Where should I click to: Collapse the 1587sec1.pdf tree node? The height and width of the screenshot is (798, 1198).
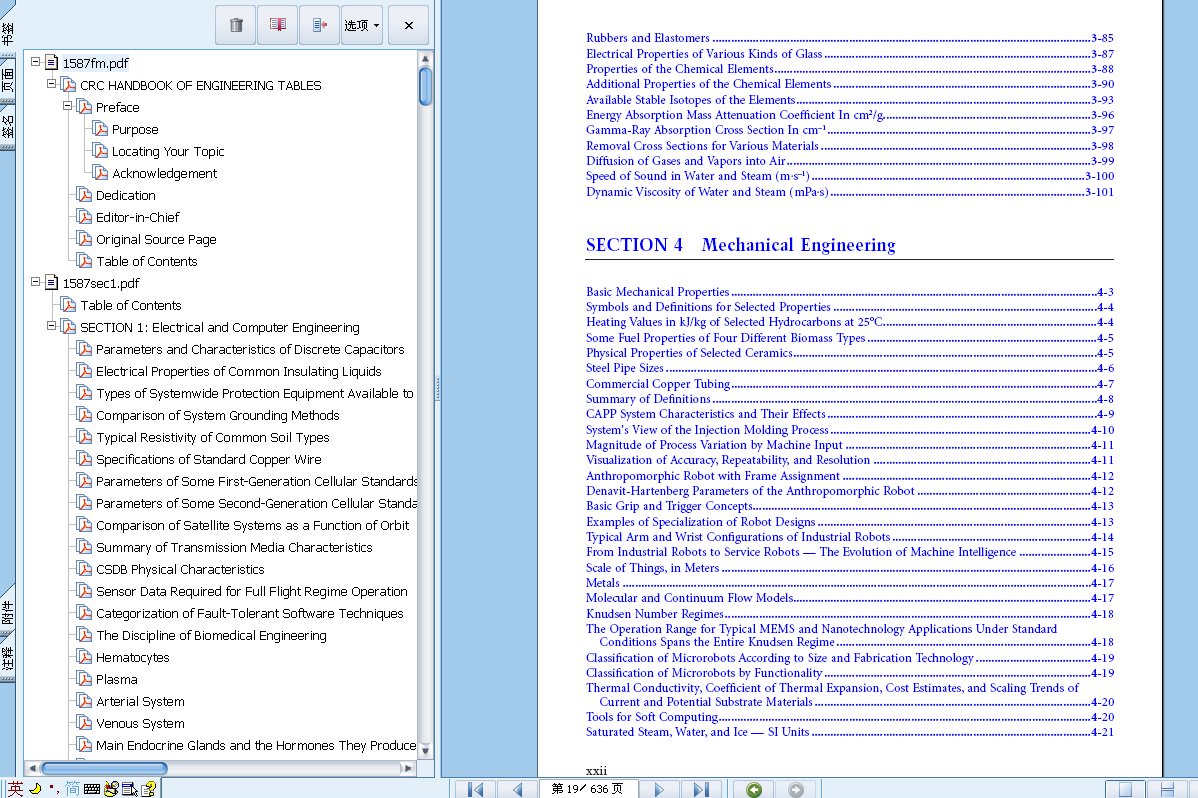(35, 282)
